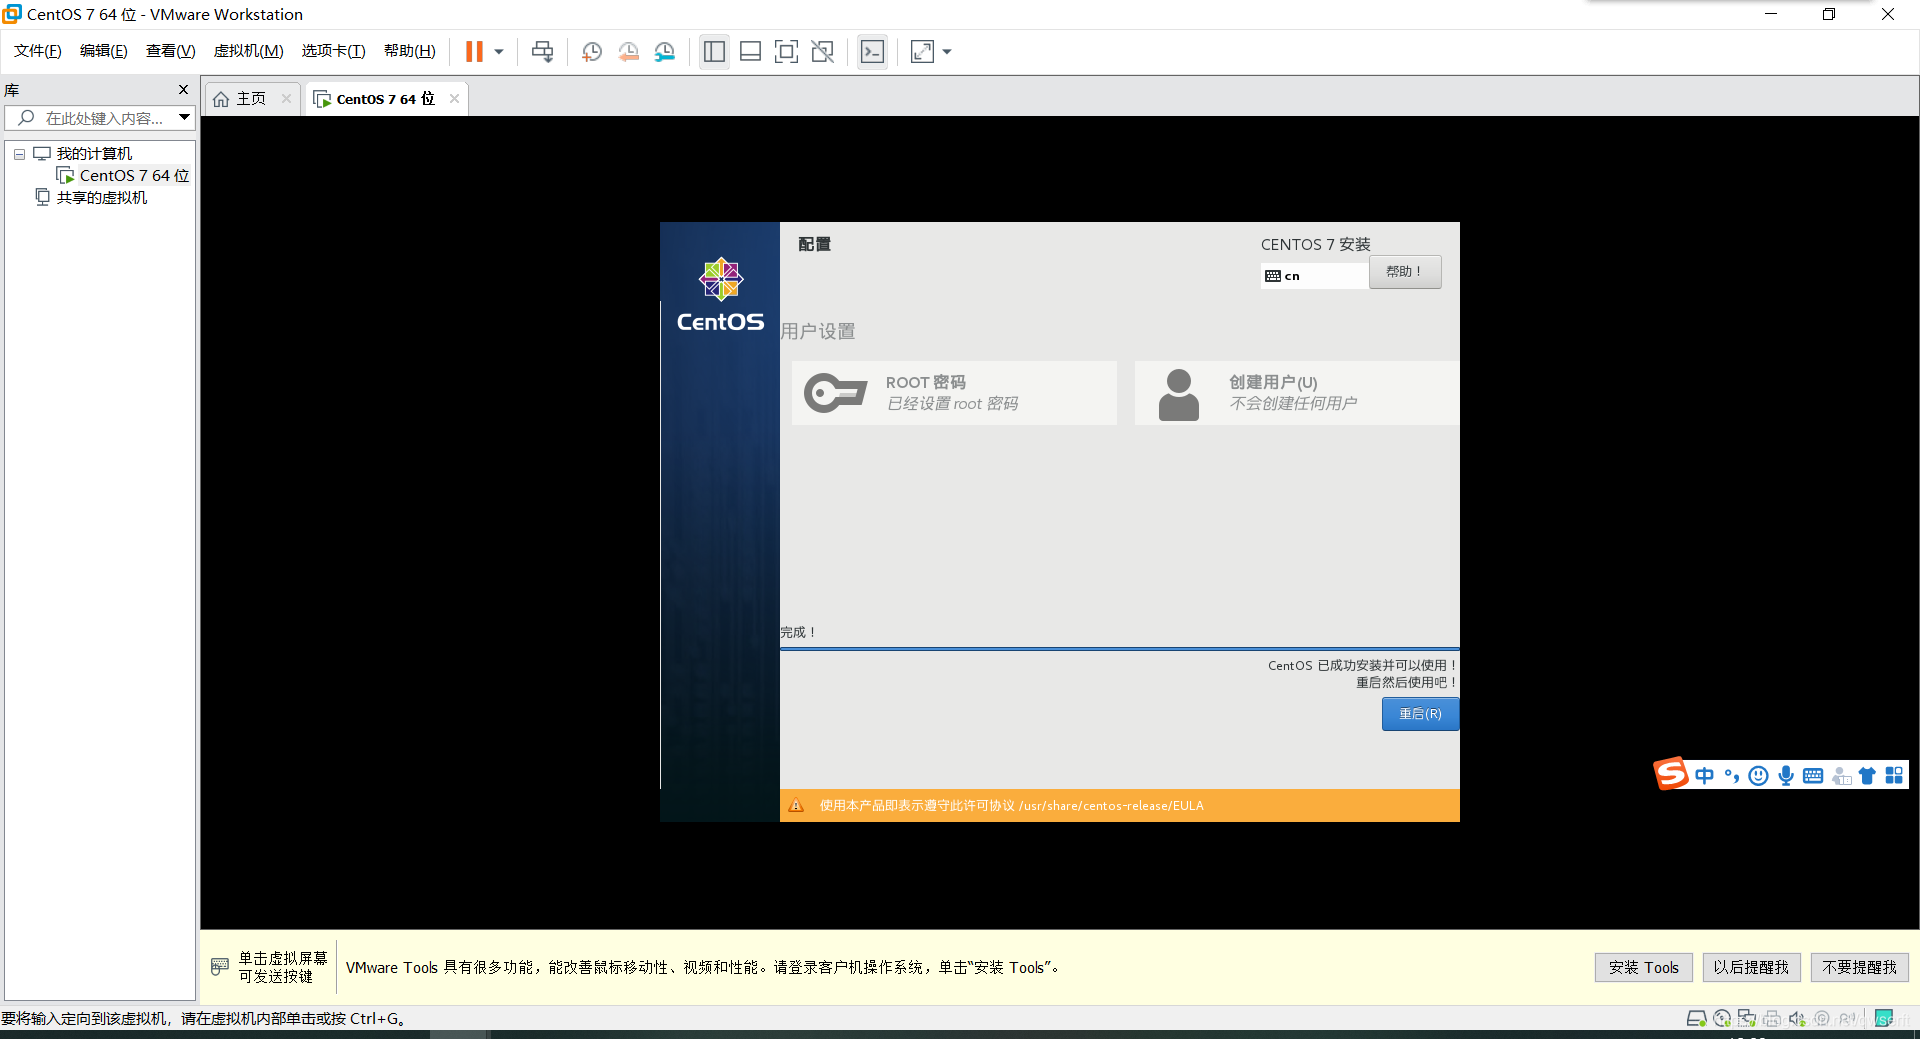
Task: Open the Sogou toolbox grid icon
Action: pyautogui.click(x=1894, y=776)
